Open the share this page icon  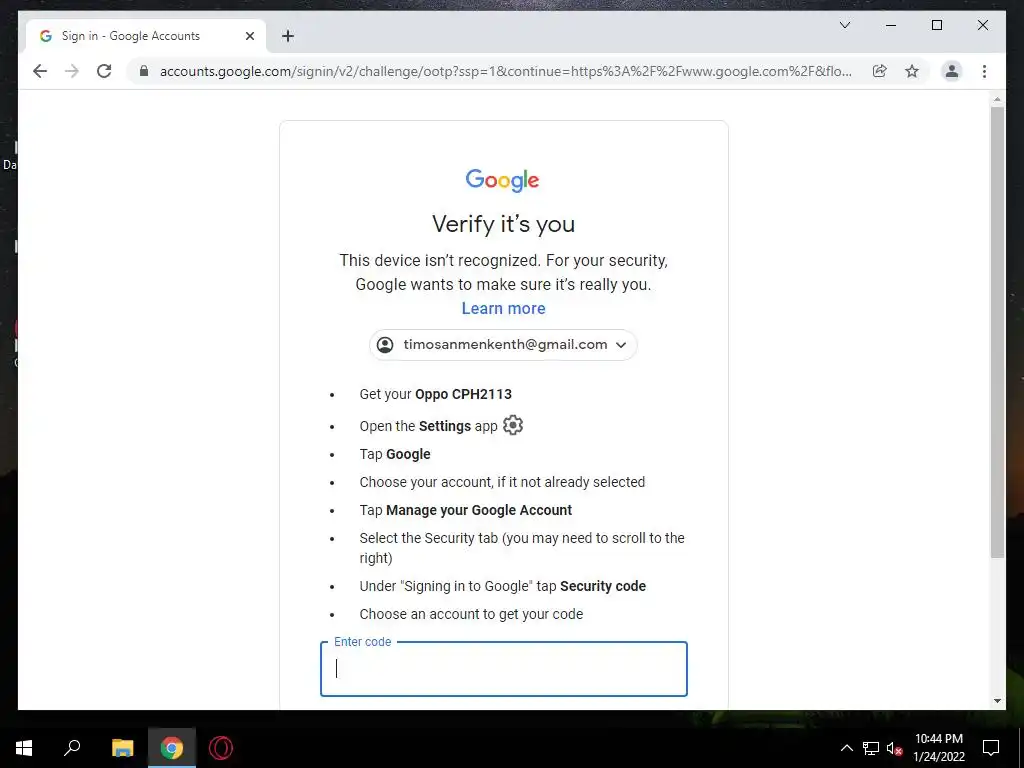(880, 71)
